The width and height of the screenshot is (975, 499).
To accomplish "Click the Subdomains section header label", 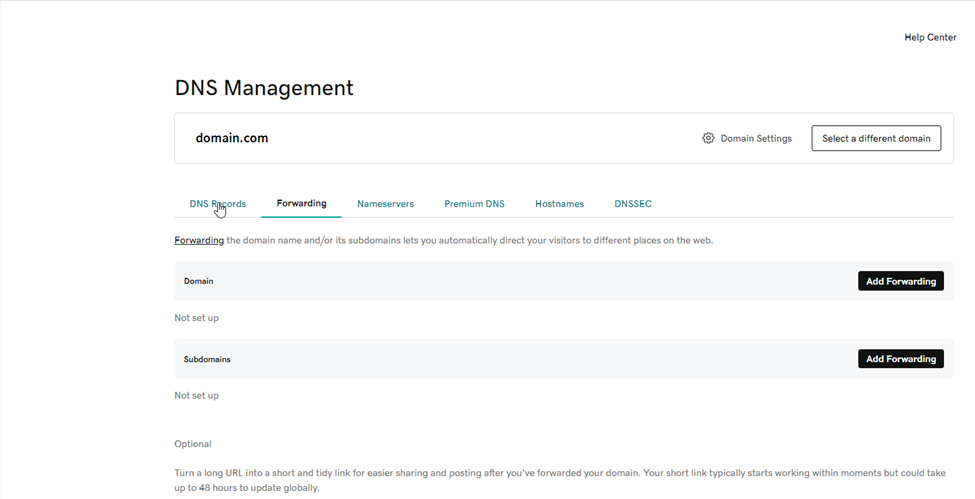I will 207,359.
